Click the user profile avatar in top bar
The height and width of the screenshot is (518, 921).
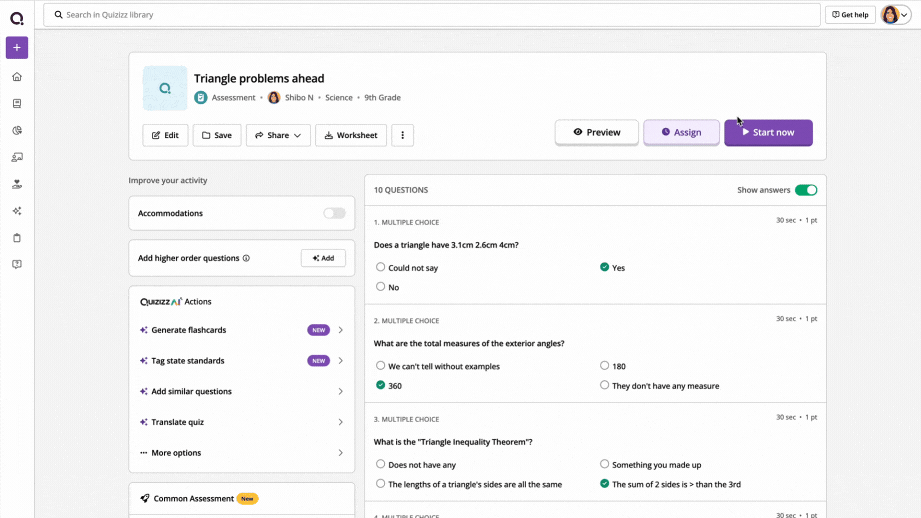[x=890, y=15]
